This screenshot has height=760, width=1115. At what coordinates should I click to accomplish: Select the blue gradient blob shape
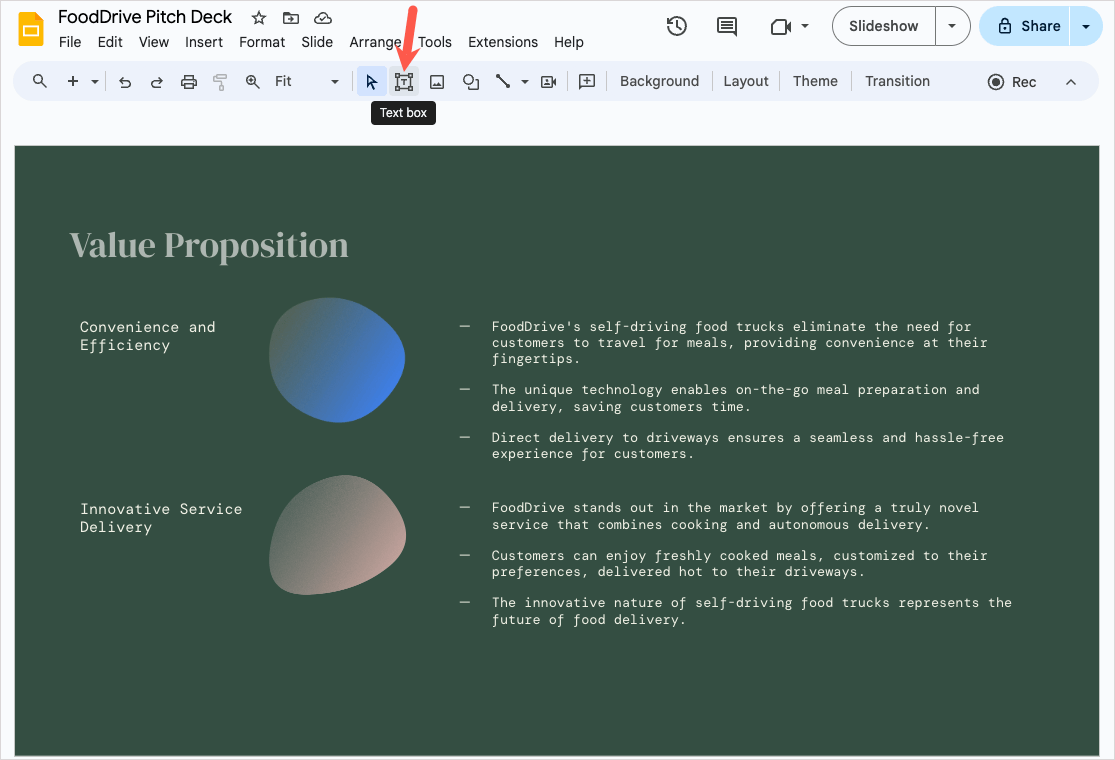click(337, 360)
